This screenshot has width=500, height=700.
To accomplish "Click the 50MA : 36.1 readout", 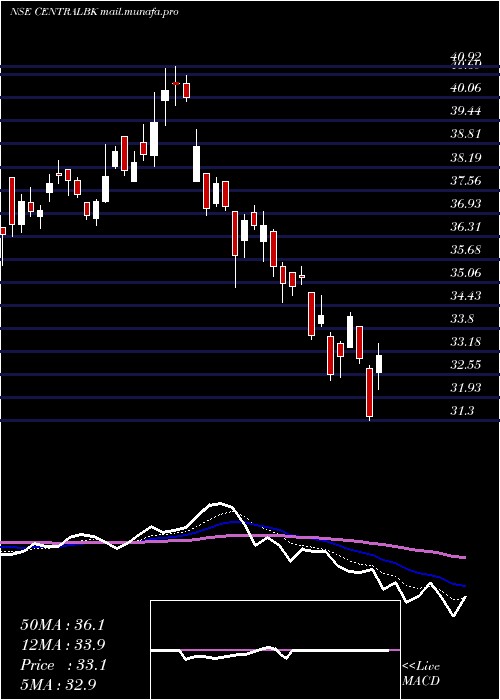I will [62, 625].
